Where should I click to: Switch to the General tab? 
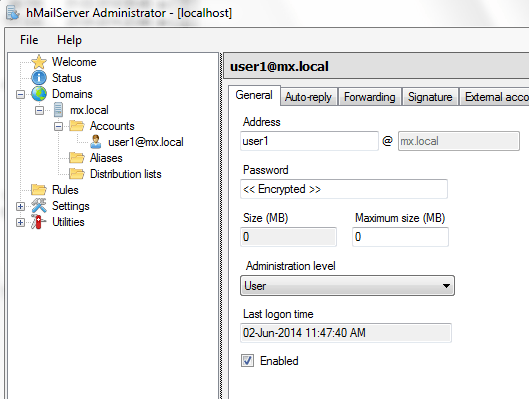(254, 95)
